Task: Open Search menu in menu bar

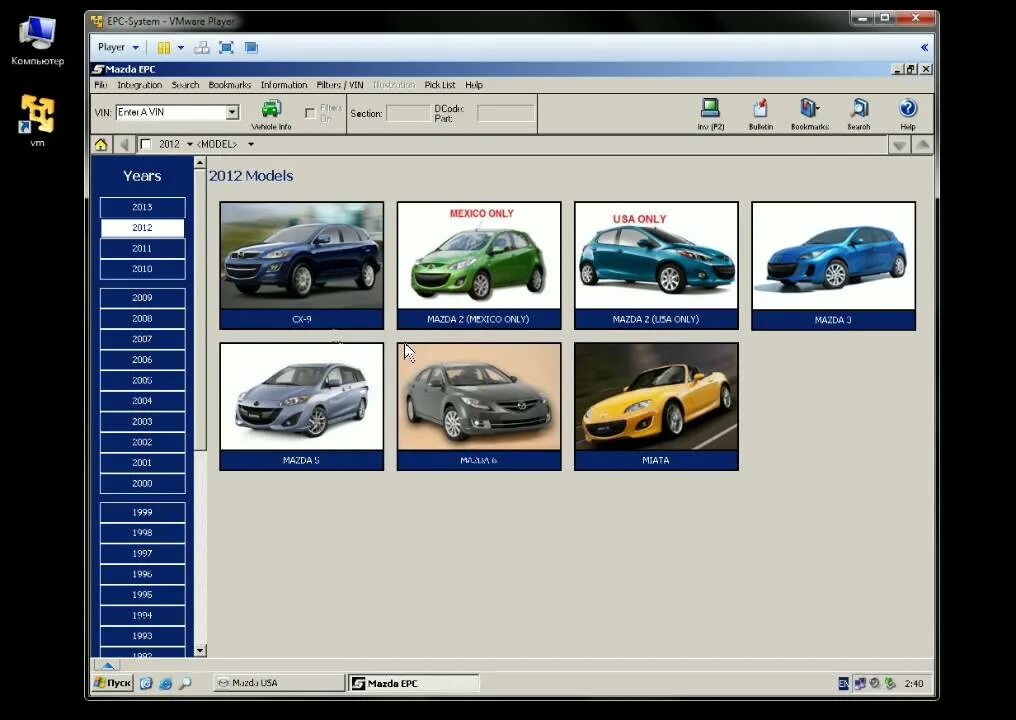Action: click(x=185, y=85)
